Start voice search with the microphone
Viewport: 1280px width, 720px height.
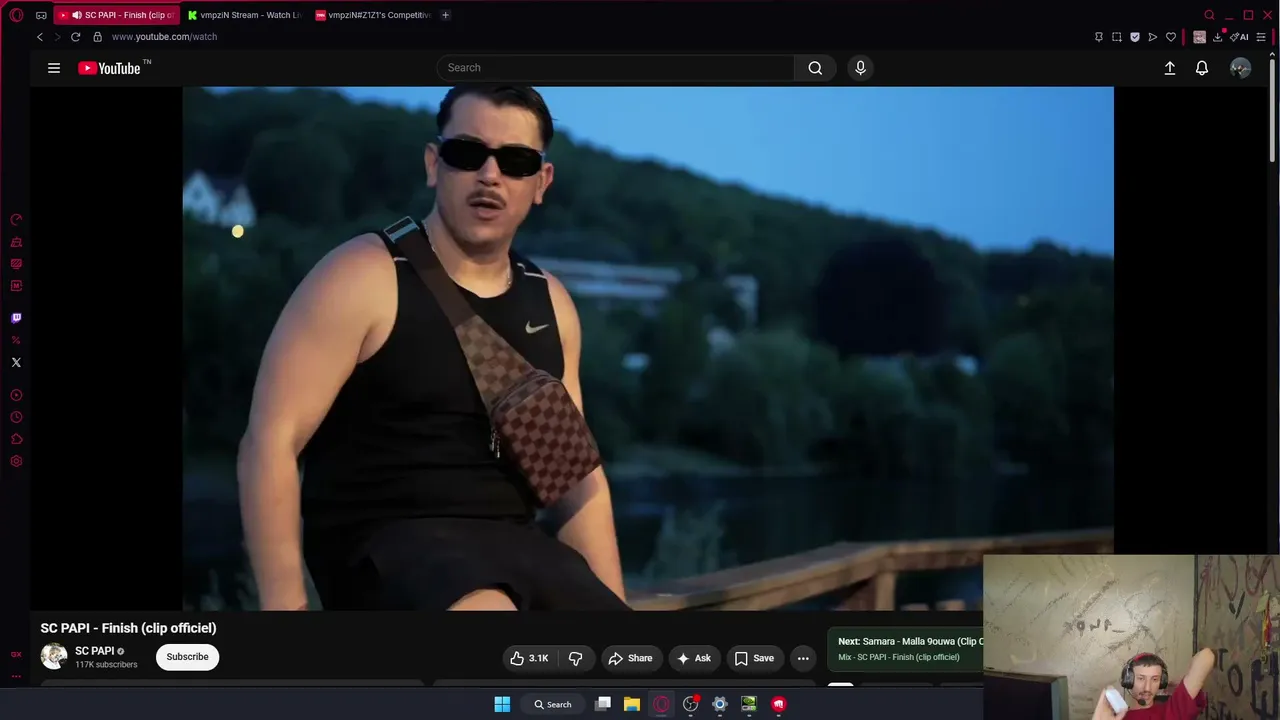point(860,68)
